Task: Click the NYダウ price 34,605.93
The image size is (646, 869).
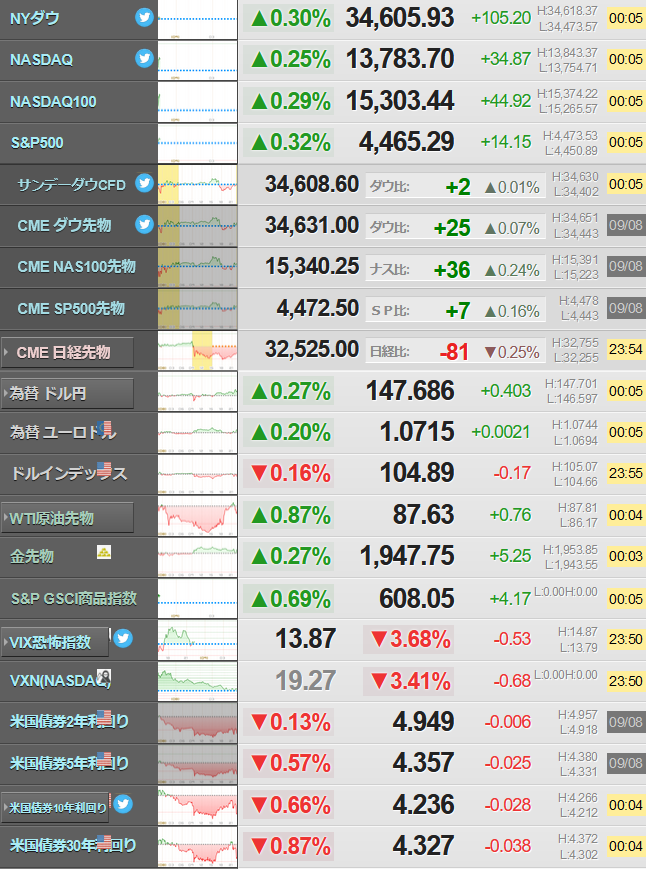Action: click(x=400, y=18)
